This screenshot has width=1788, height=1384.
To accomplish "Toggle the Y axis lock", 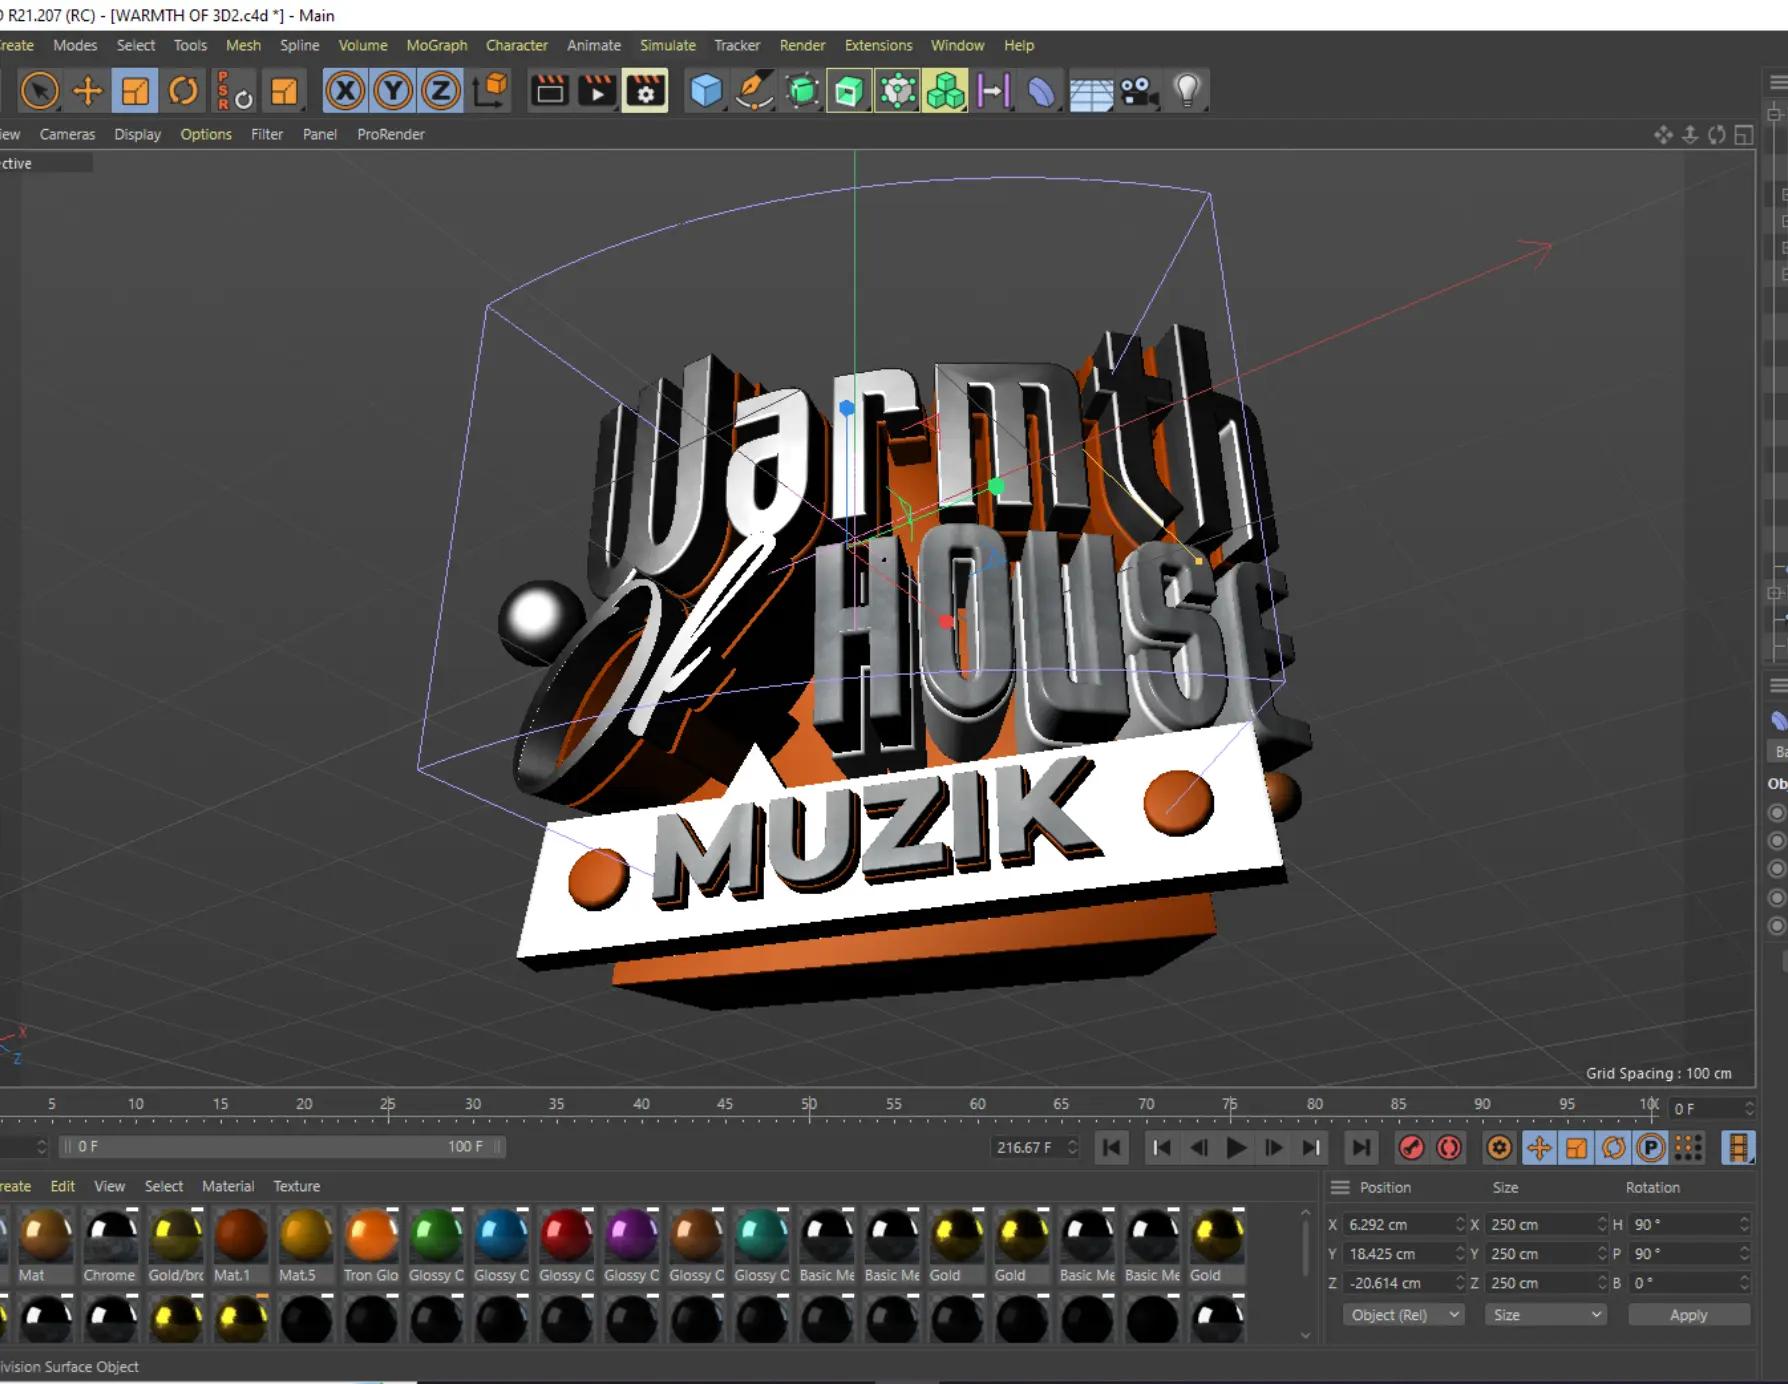I will click(x=393, y=91).
